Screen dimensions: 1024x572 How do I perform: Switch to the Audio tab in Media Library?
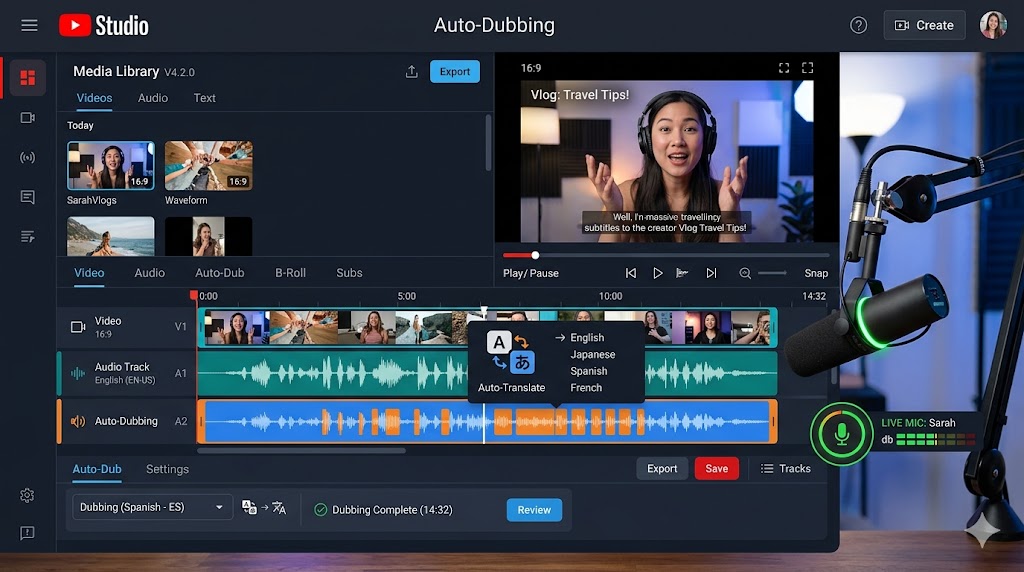pos(153,98)
